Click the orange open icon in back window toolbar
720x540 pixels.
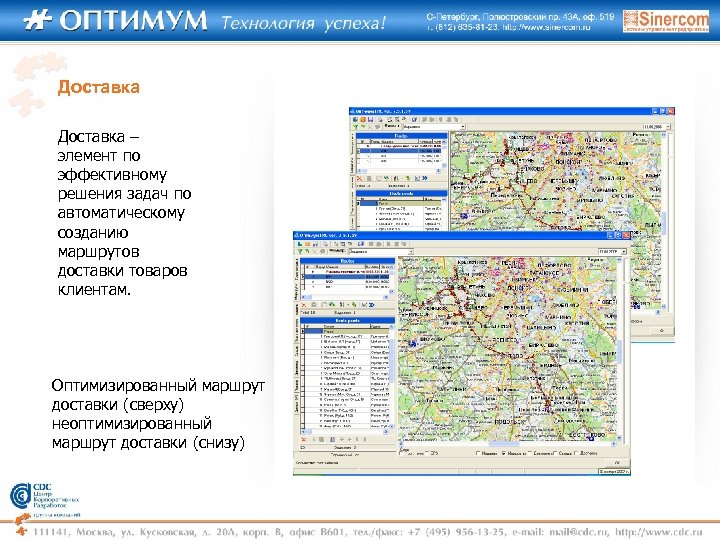coord(363,119)
